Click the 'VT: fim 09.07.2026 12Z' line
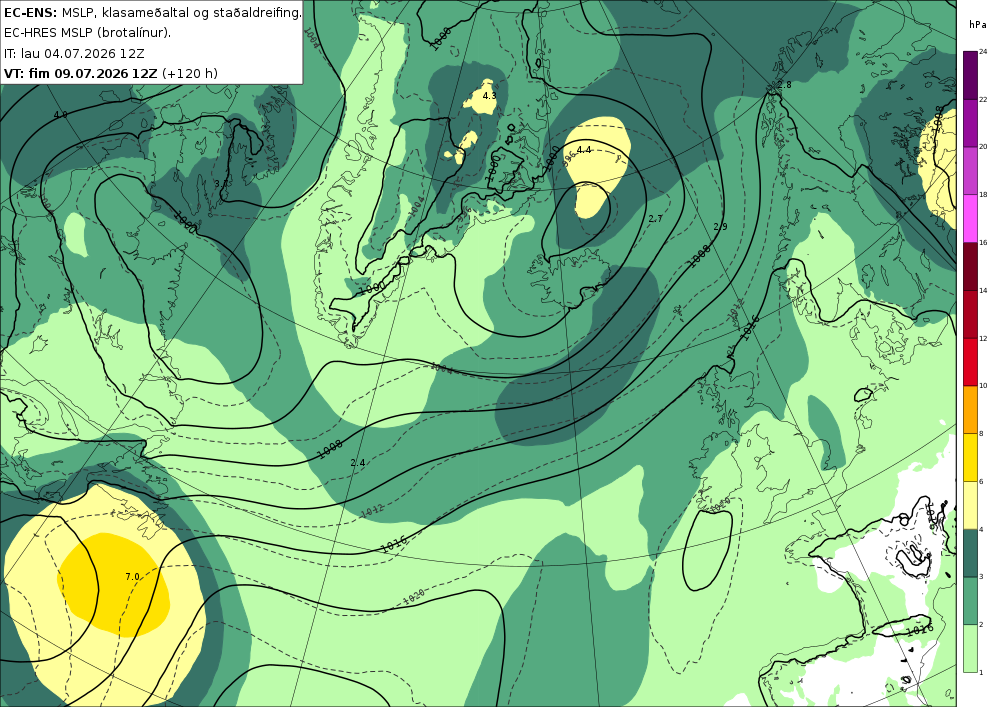1000x707 pixels. (x=80, y=73)
